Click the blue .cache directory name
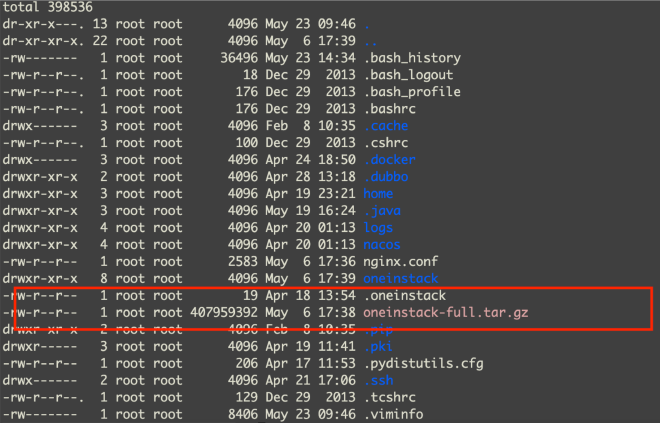 pos(387,126)
